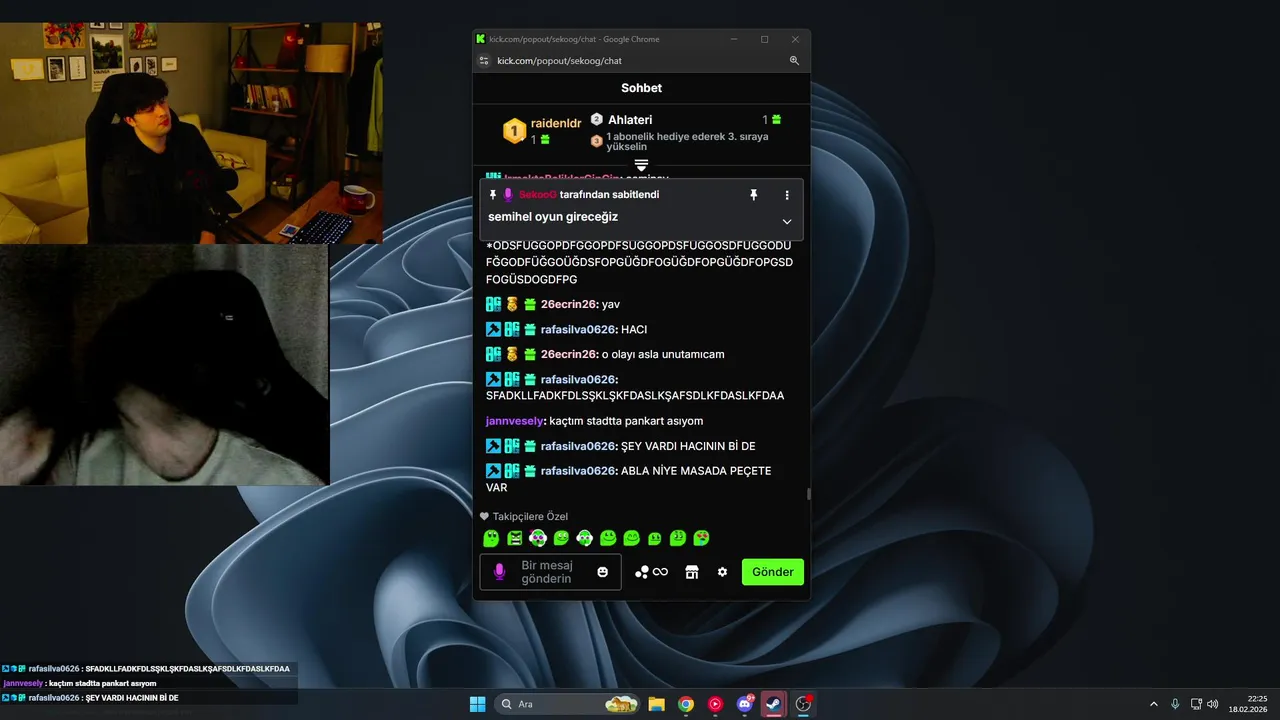1280x720 pixels.
Task: Open the Kick shop storefront icon
Action: (x=691, y=572)
